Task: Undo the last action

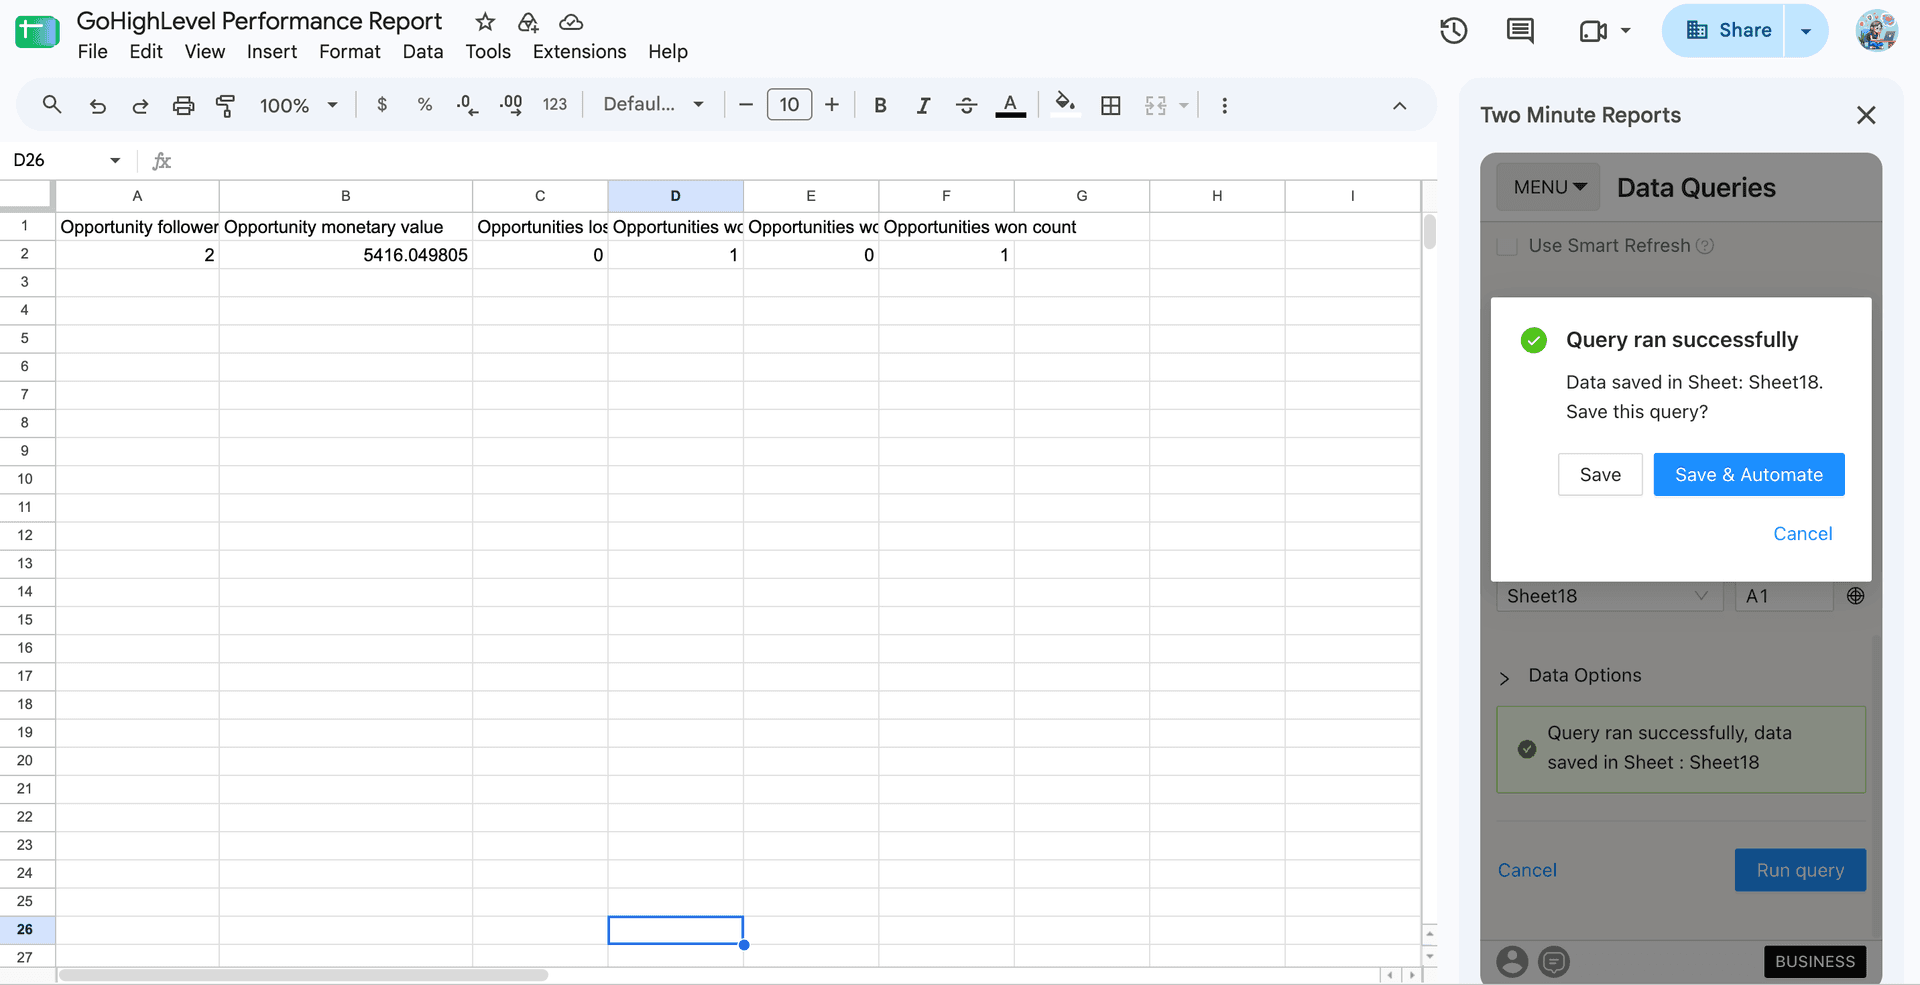Action: tap(97, 105)
